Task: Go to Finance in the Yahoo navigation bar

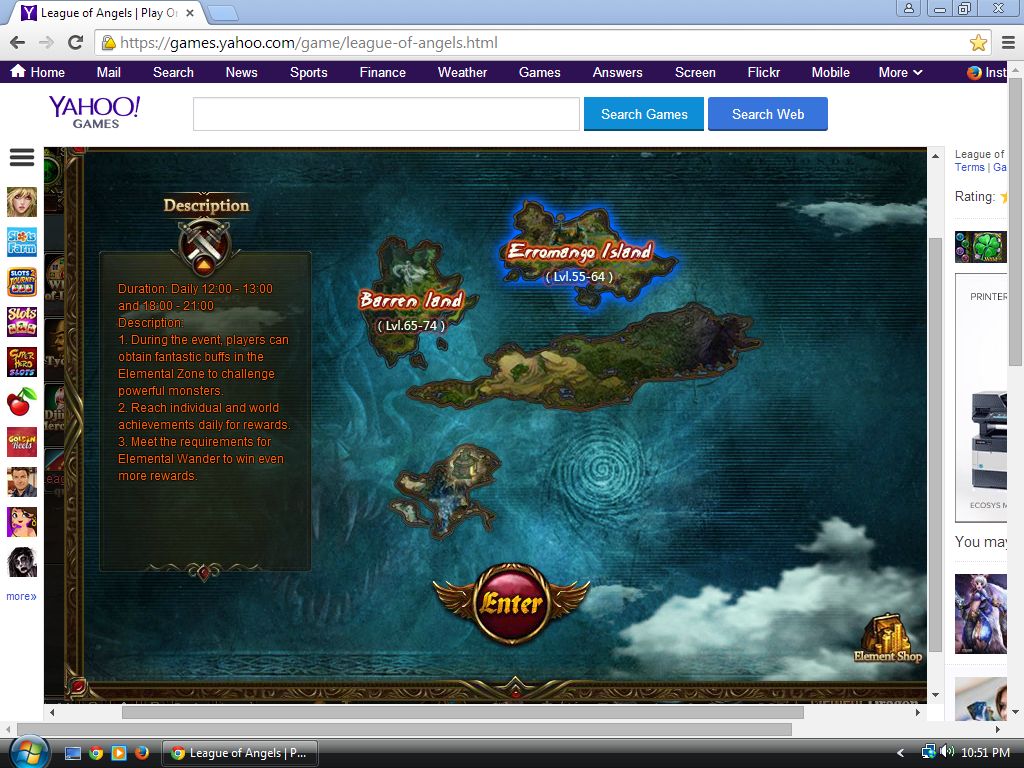Action: pyautogui.click(x=382, y=72)
